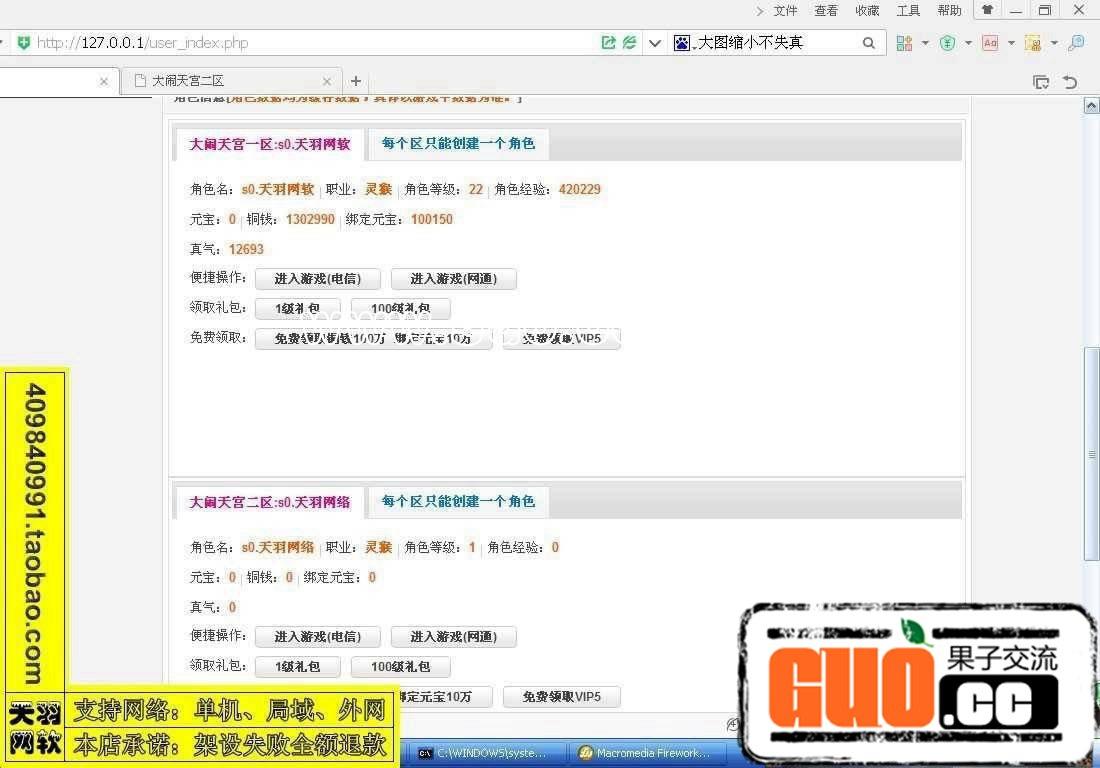This screenshot has height=768, width=1100.
Task: Click the red Ad blocker toolbar icon
Action: point(990,43)
